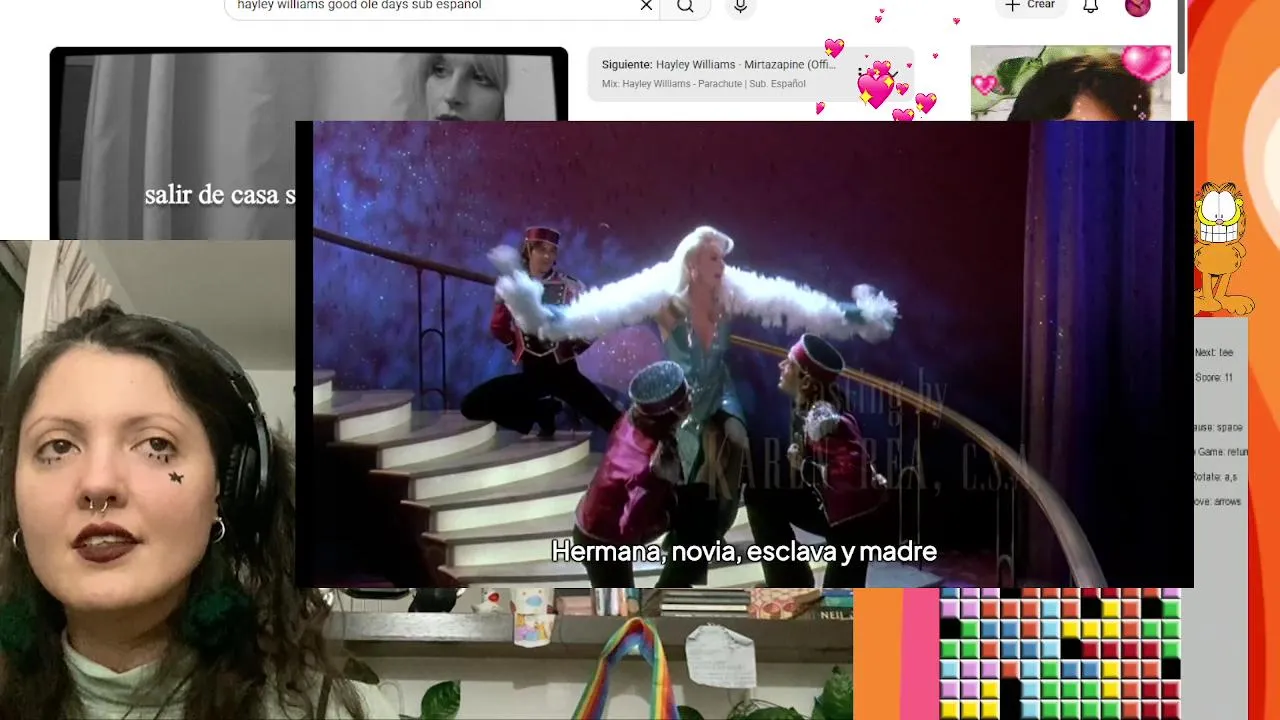Click the Tetris game board
The height and width of the screenshot is (720, 1280).
click(1060, 654)
